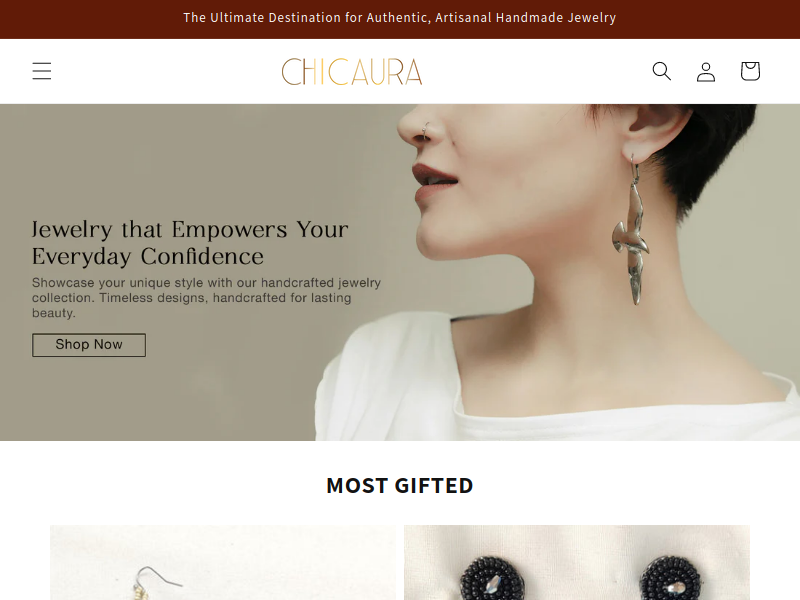The image size is (800, 600).
Task: Click the top announcement bar text
Action: pyautogui.click(x=399, y=18)
